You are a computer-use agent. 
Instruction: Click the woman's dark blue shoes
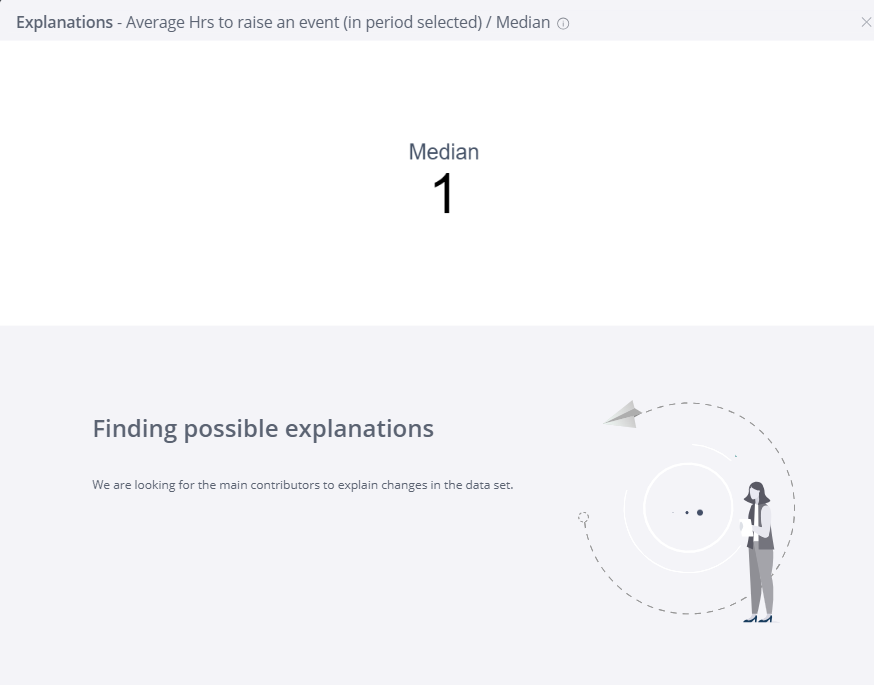point(758,619)
